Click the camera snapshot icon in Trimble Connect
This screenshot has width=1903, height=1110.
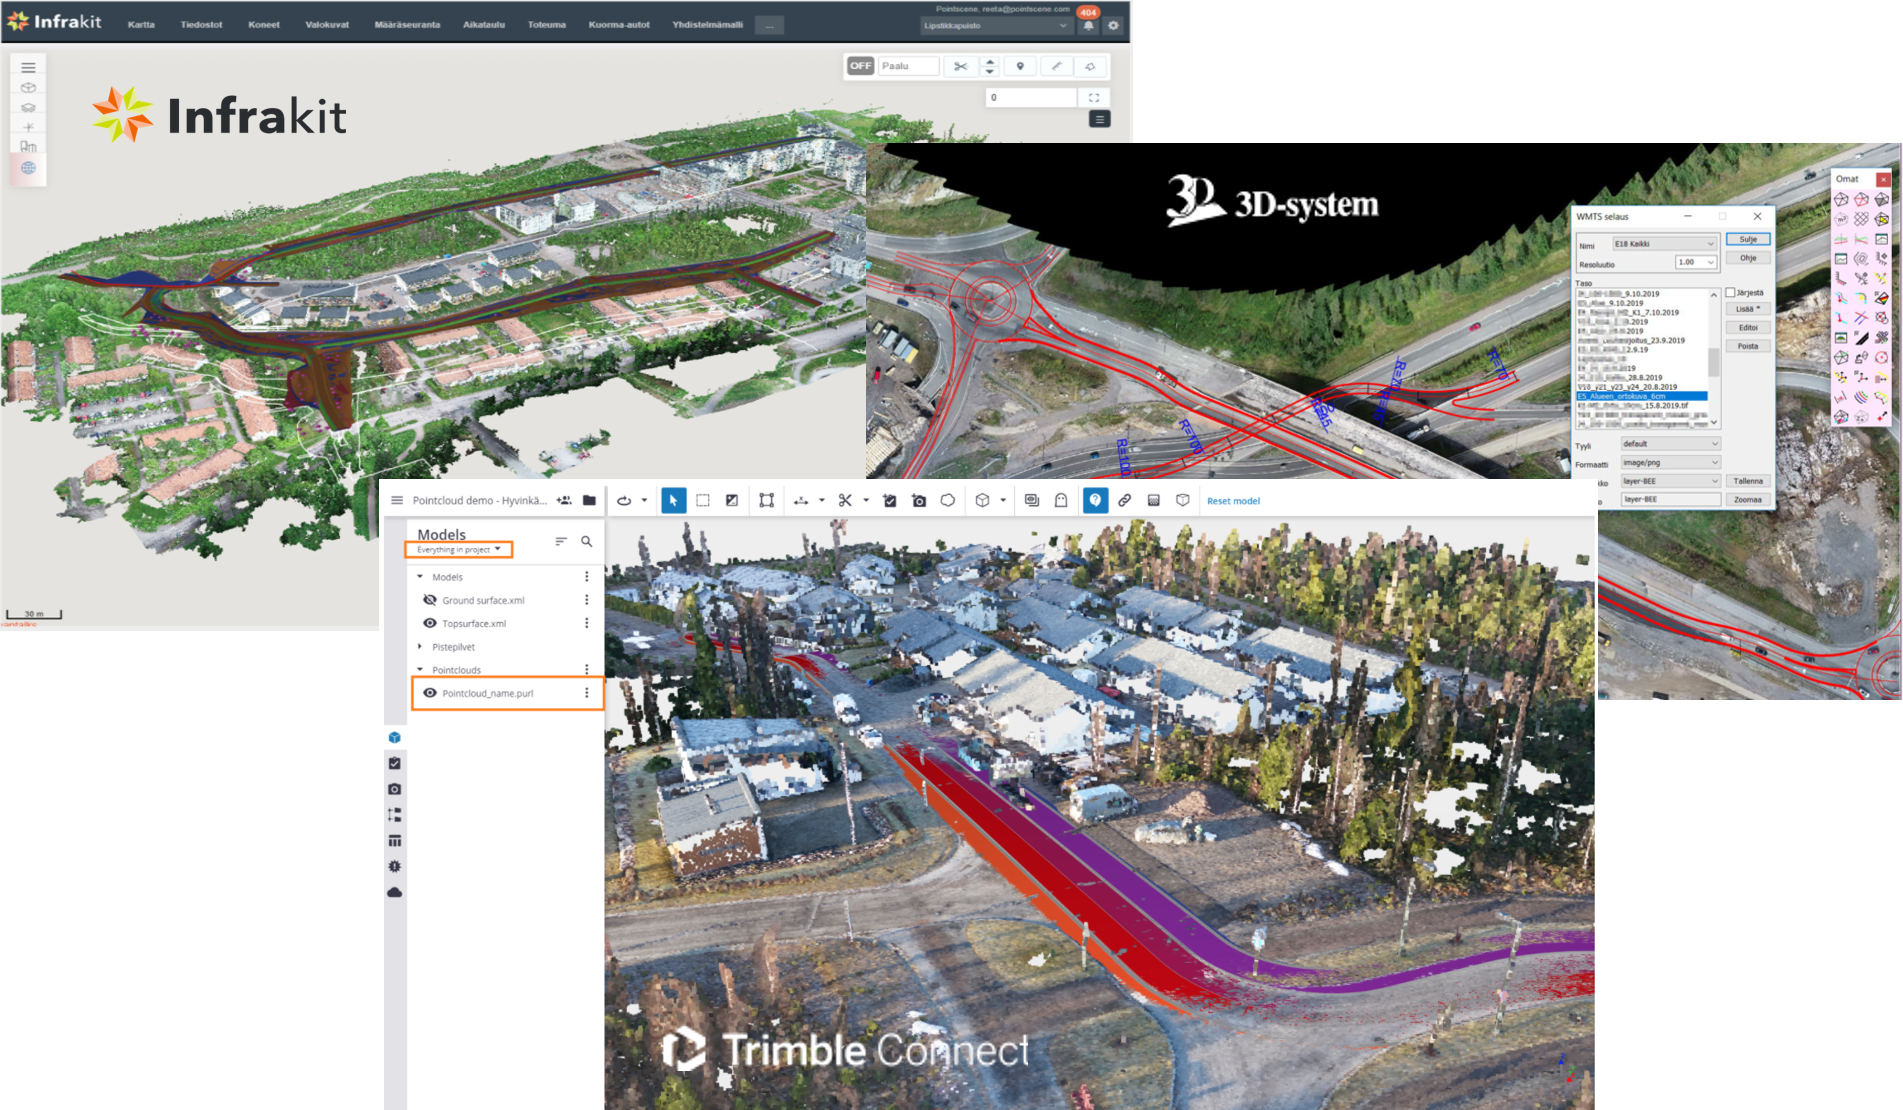click(919, 500)
